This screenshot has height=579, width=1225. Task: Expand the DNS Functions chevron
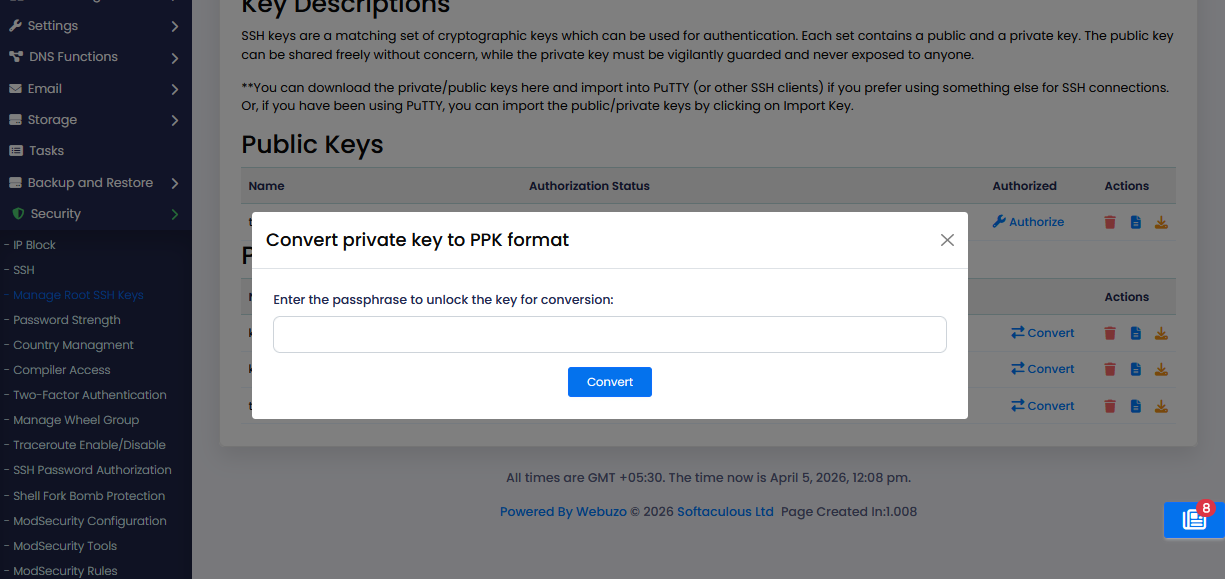coord(175,57)
